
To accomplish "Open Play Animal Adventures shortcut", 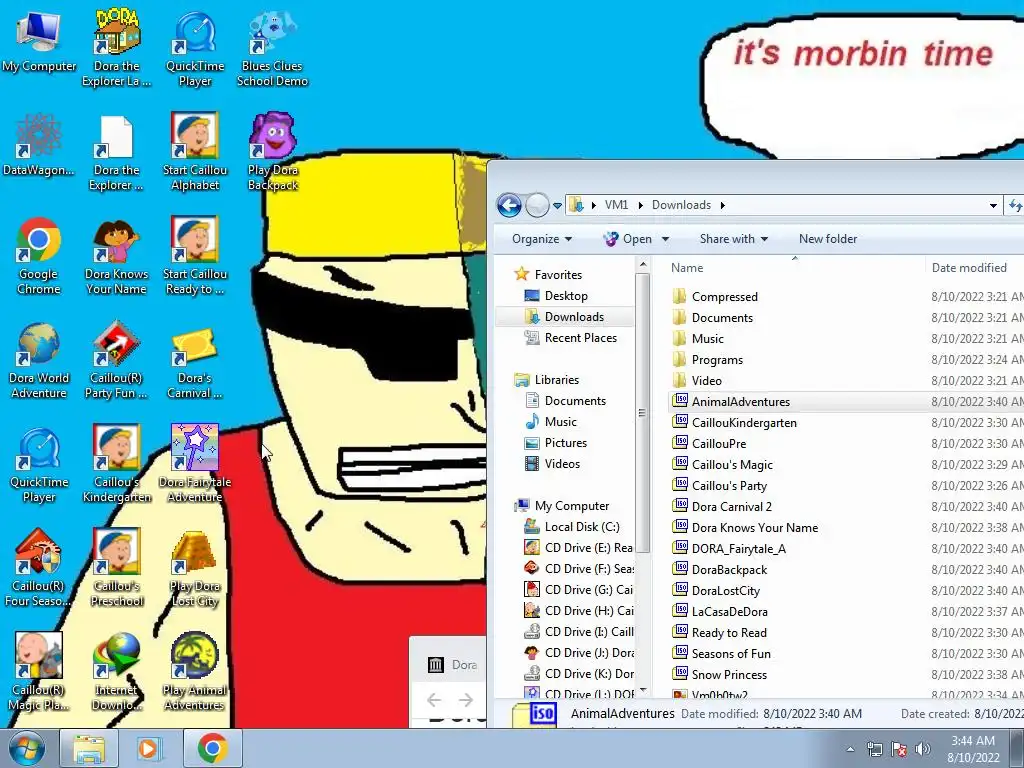I will click(195, 671).
